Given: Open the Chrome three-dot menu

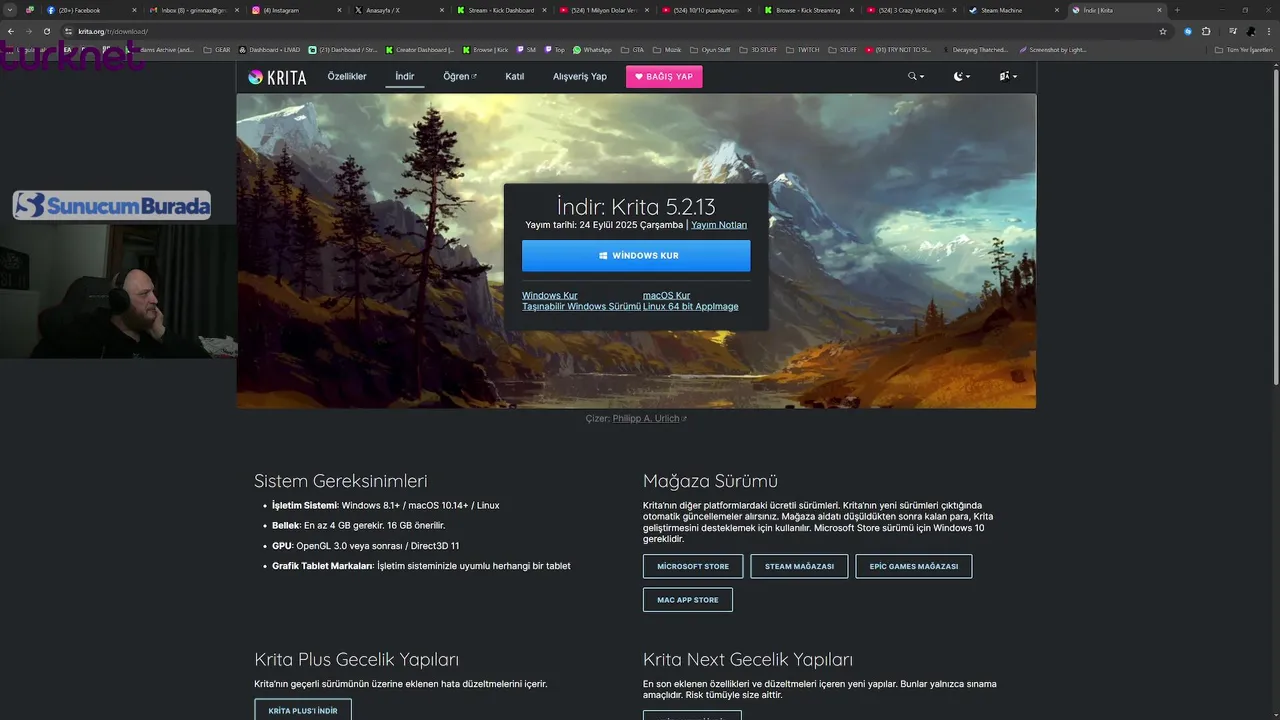Looking at the screenshot, I should pos(1268,31).
